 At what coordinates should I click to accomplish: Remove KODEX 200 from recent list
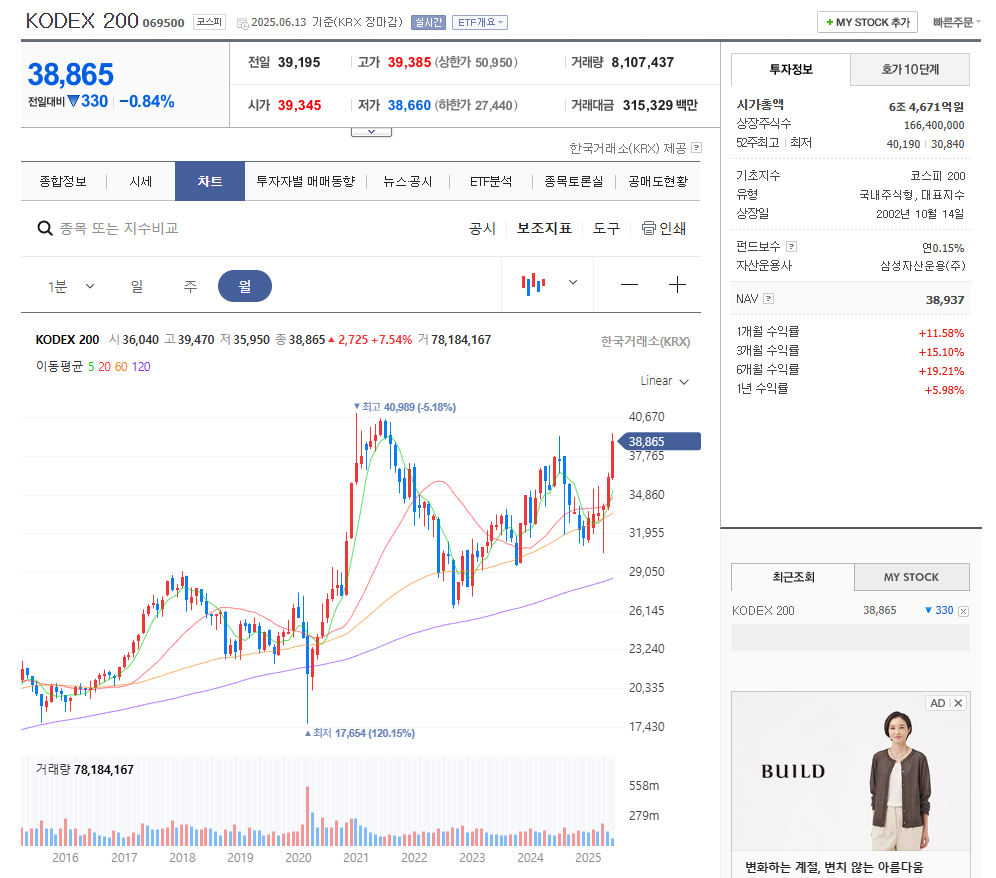pos(964,611)
